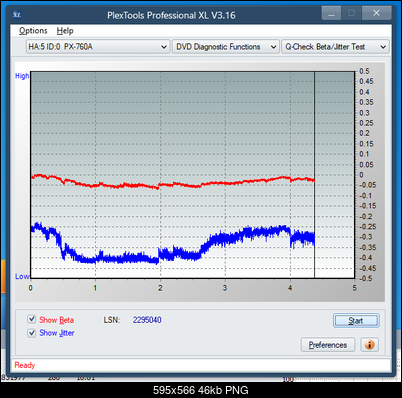The image size is (402, 398).
Task: Toggle the Show Jitter checkbox
Action: pos(32,333)
